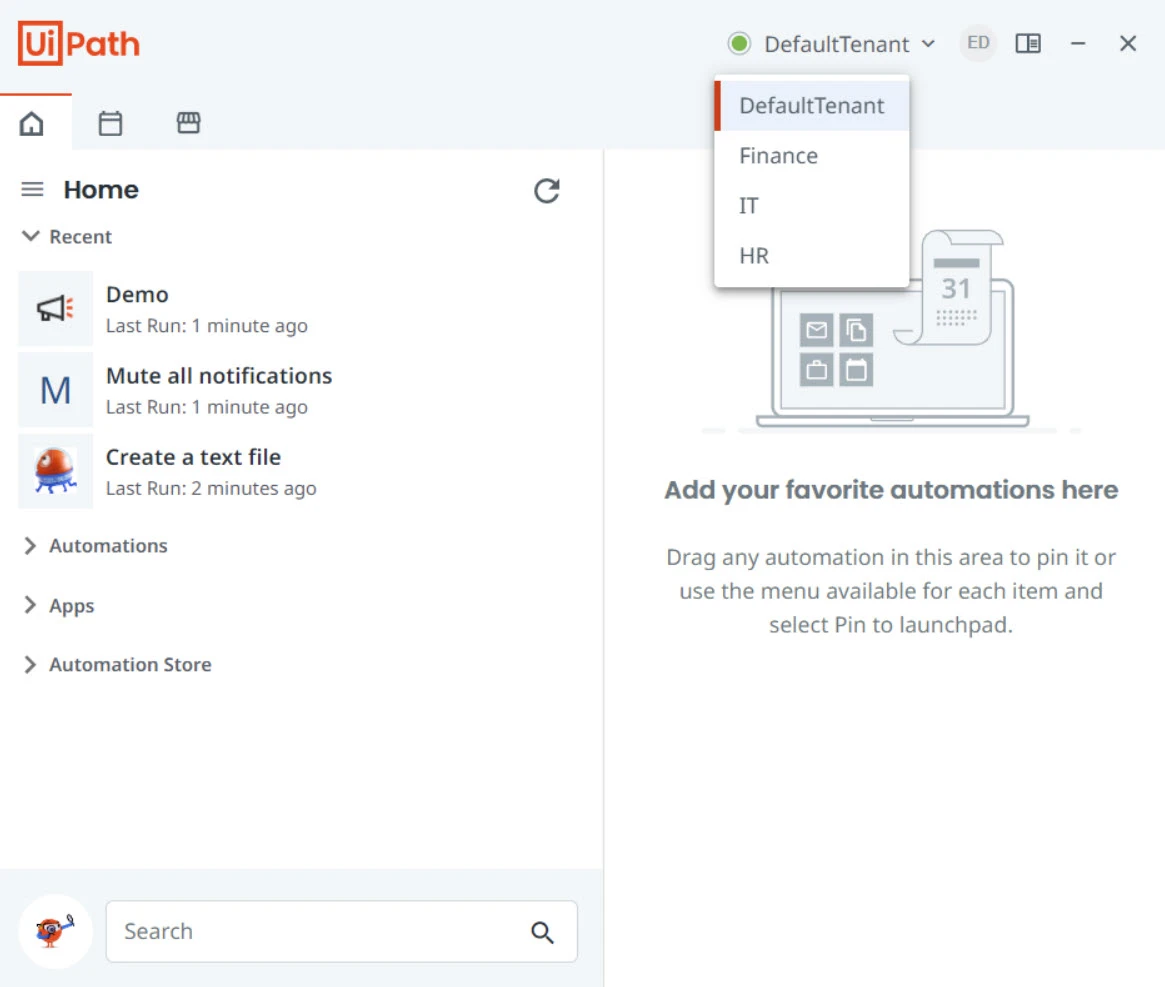Click the magnifier search icon

point(542,932)
